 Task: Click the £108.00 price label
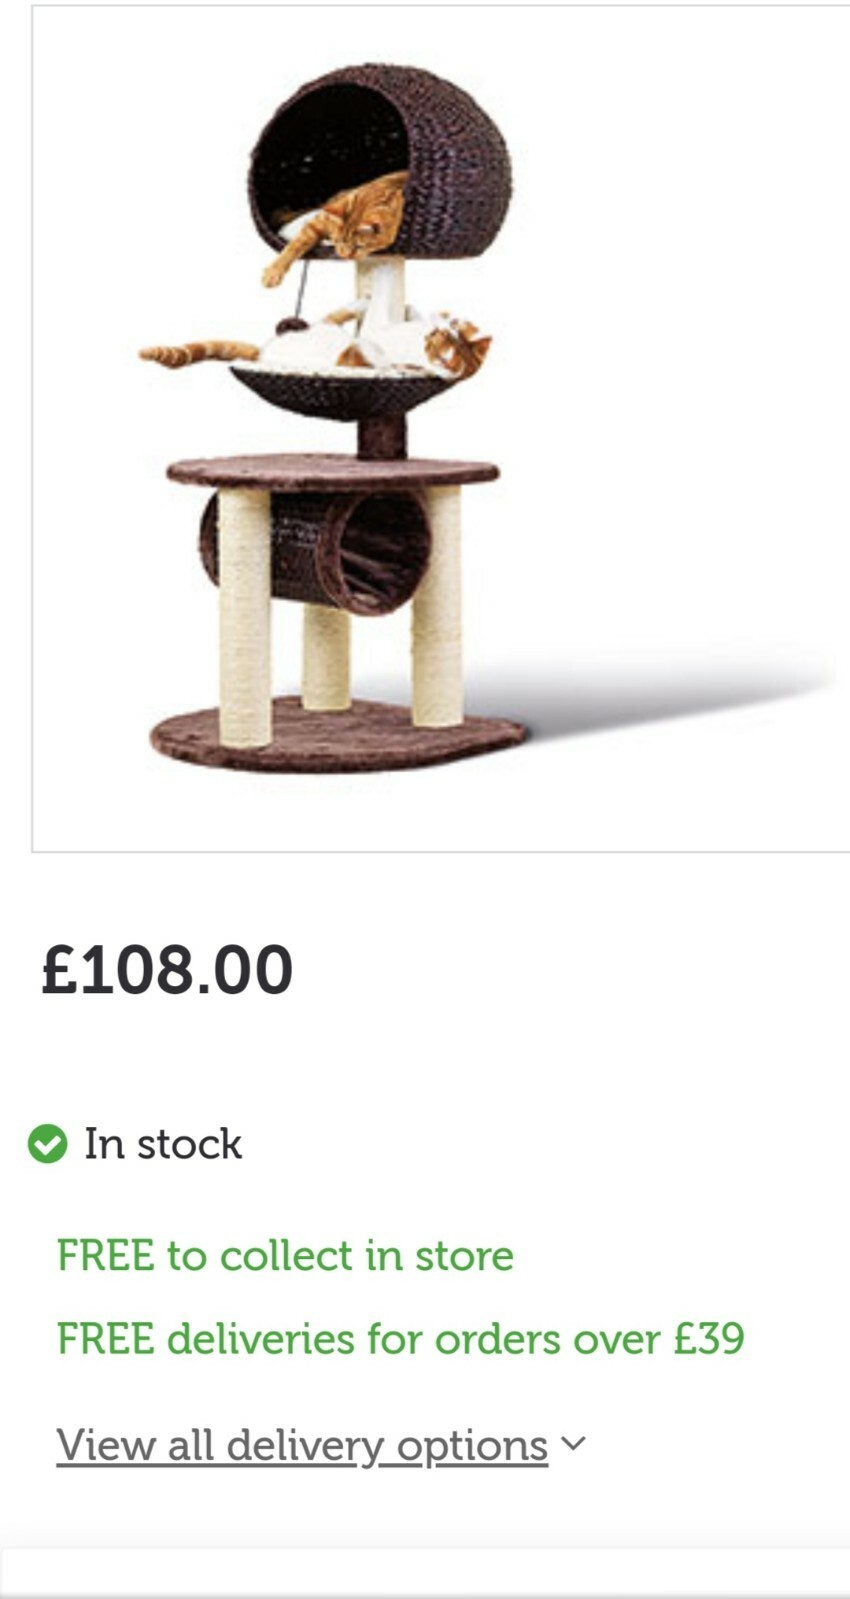[167, 970]
